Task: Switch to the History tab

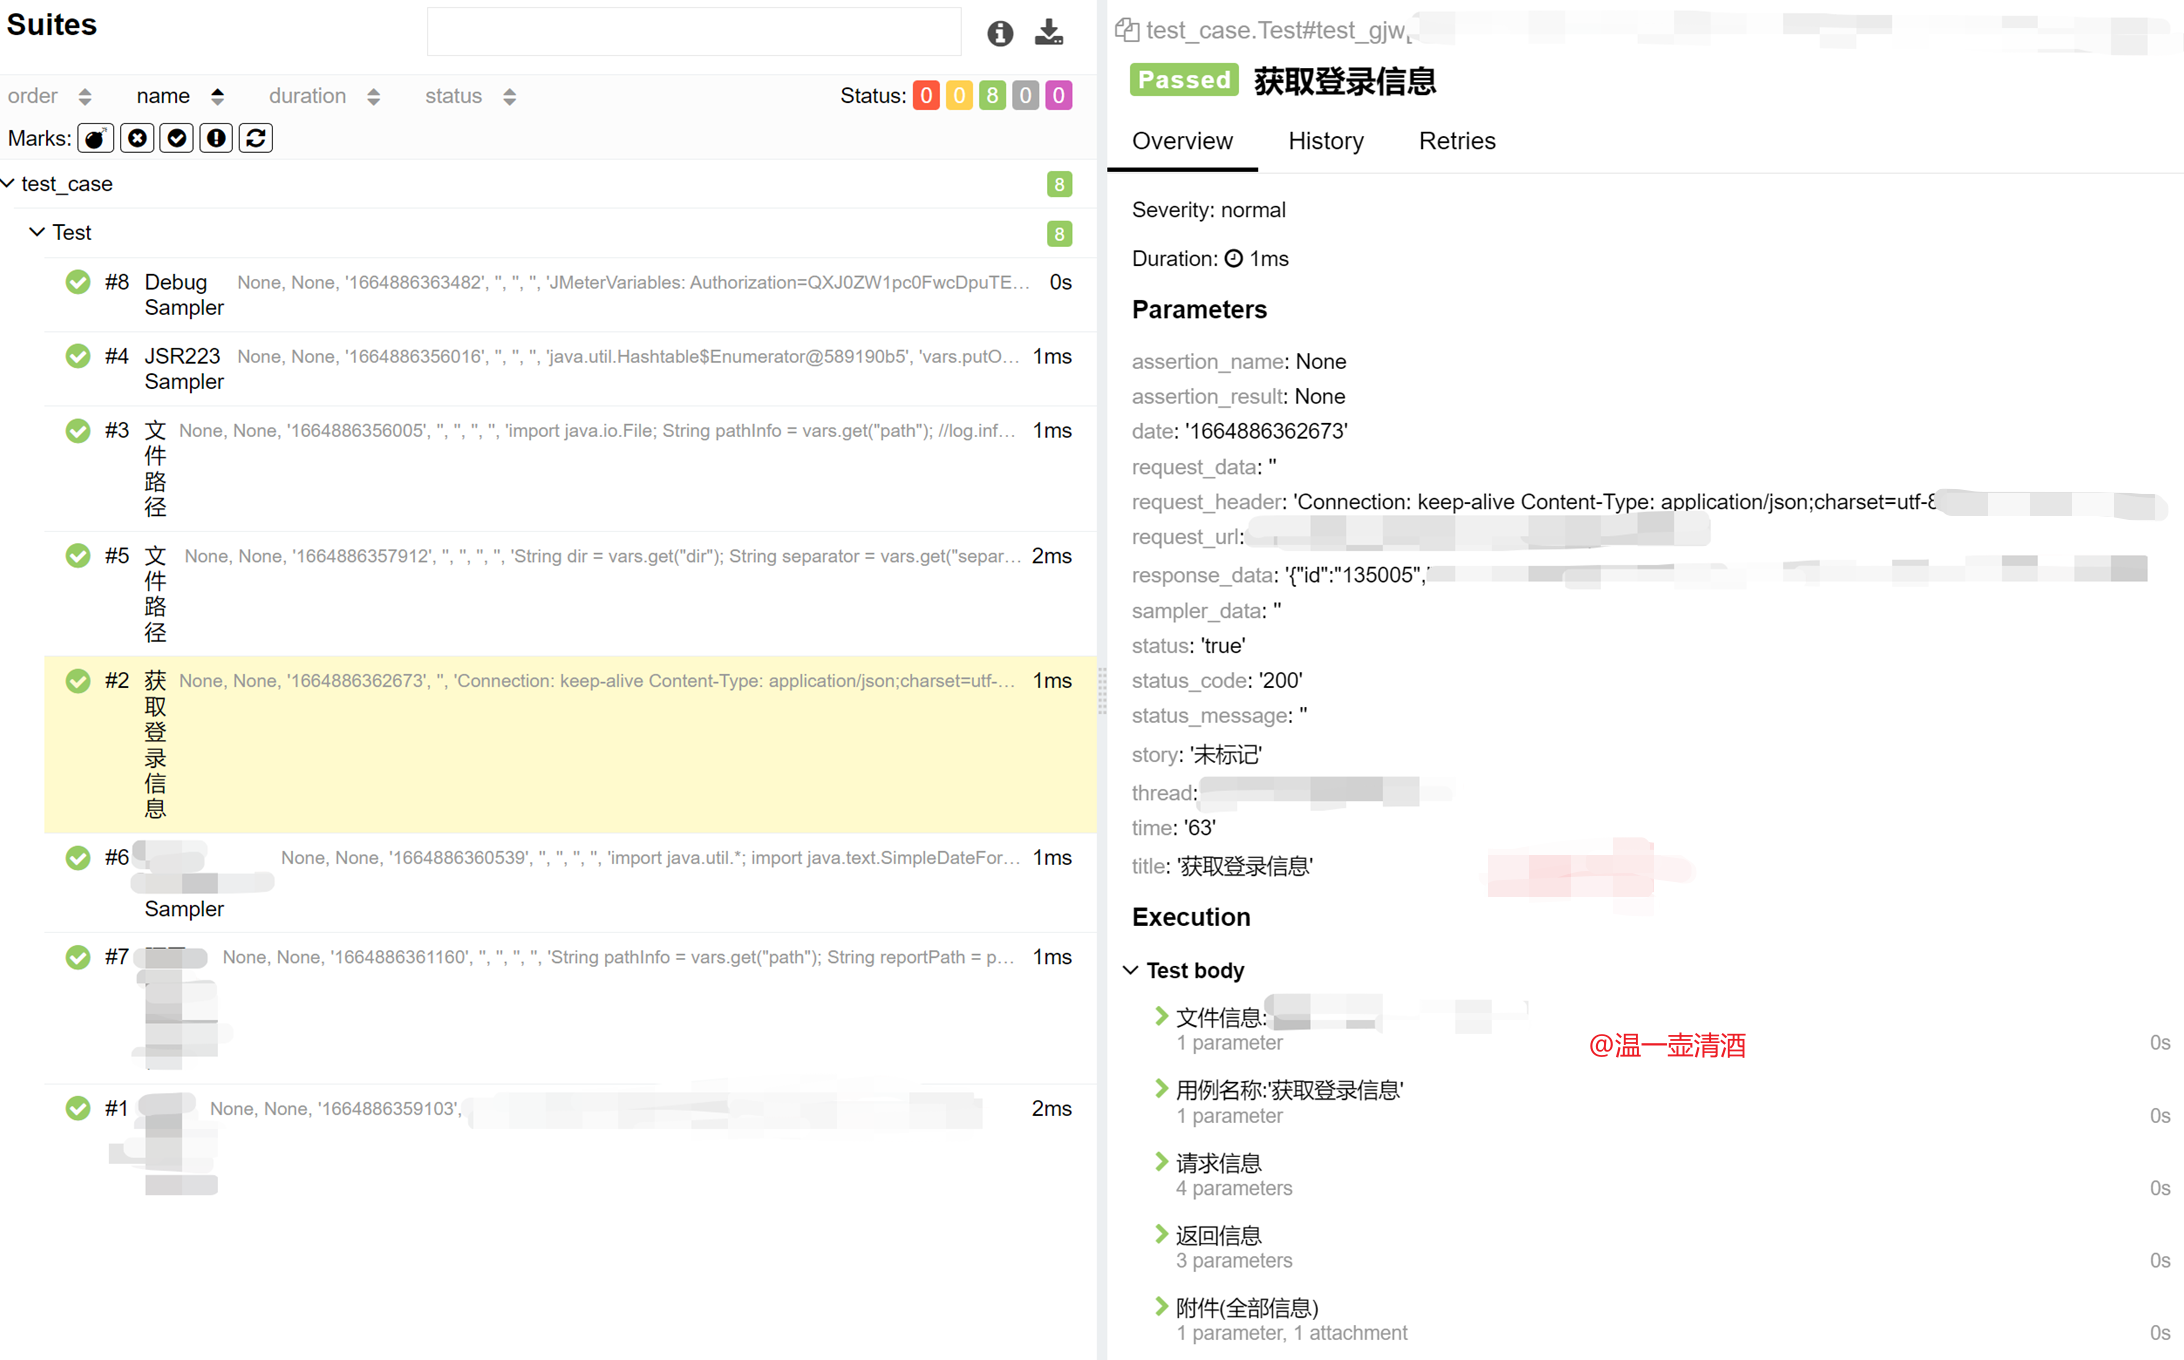Action: 1325,141
